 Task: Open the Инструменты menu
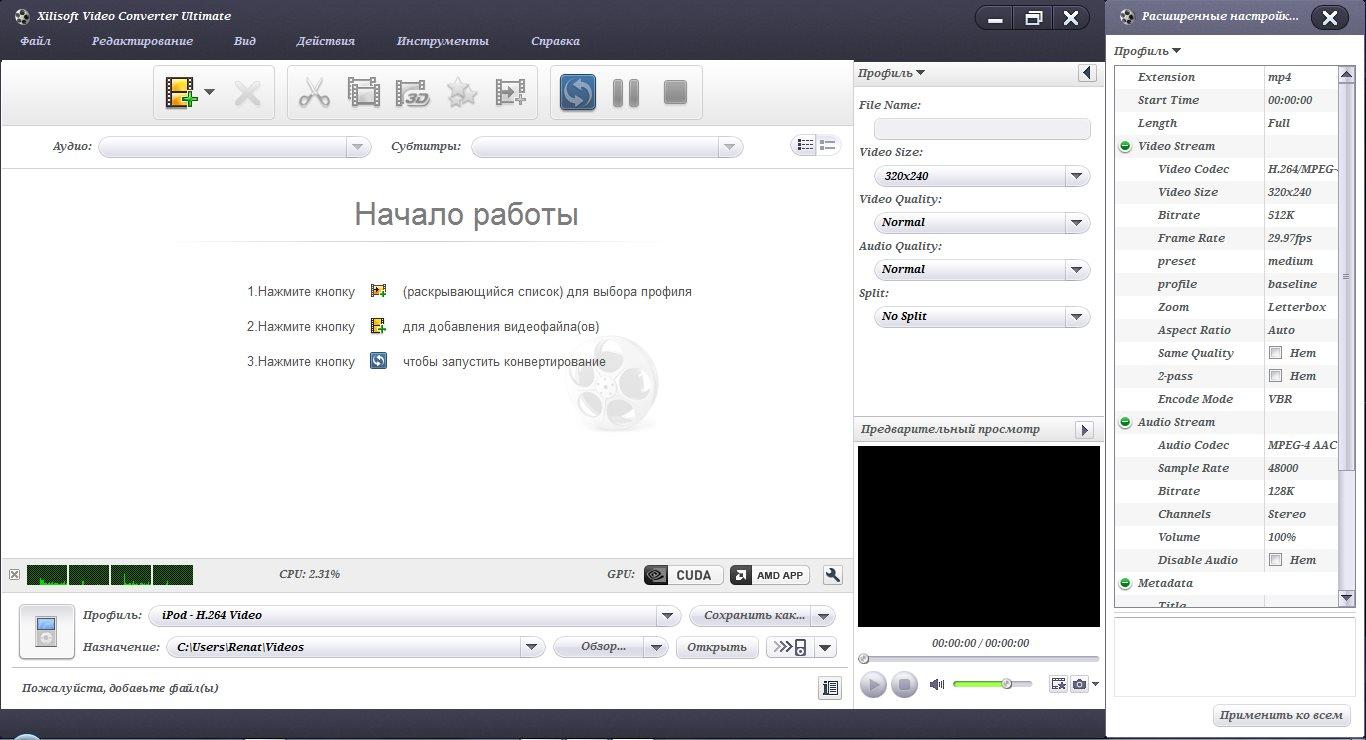442,41
